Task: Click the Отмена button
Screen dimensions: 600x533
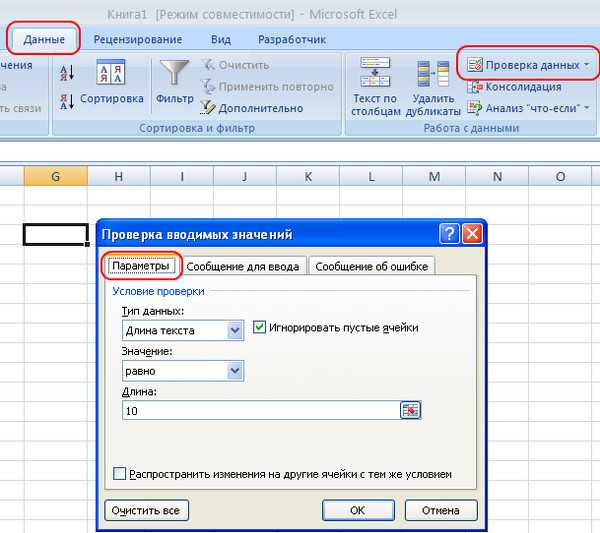Action: point(441,510)
